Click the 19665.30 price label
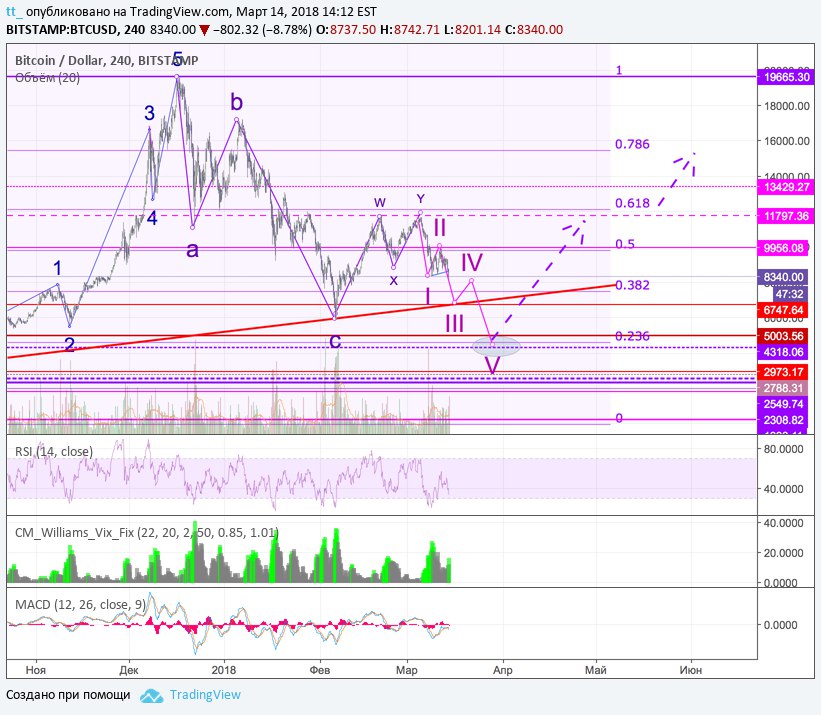This screenshot has height=715, width=821. coord(785,77)
